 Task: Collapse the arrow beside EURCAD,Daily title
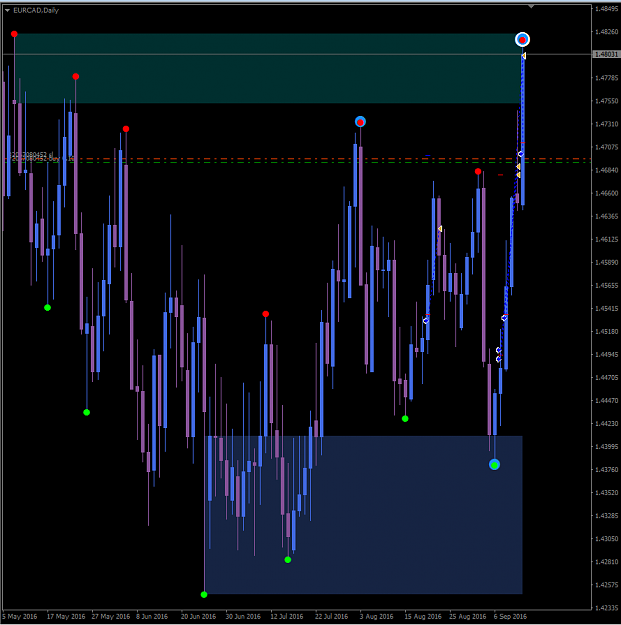7,10
